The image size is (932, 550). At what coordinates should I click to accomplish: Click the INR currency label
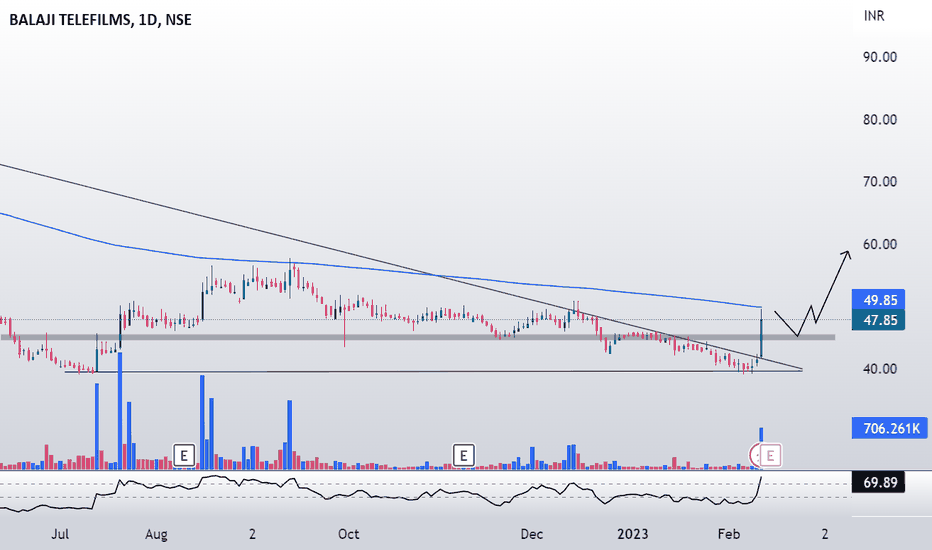[874, 16]
